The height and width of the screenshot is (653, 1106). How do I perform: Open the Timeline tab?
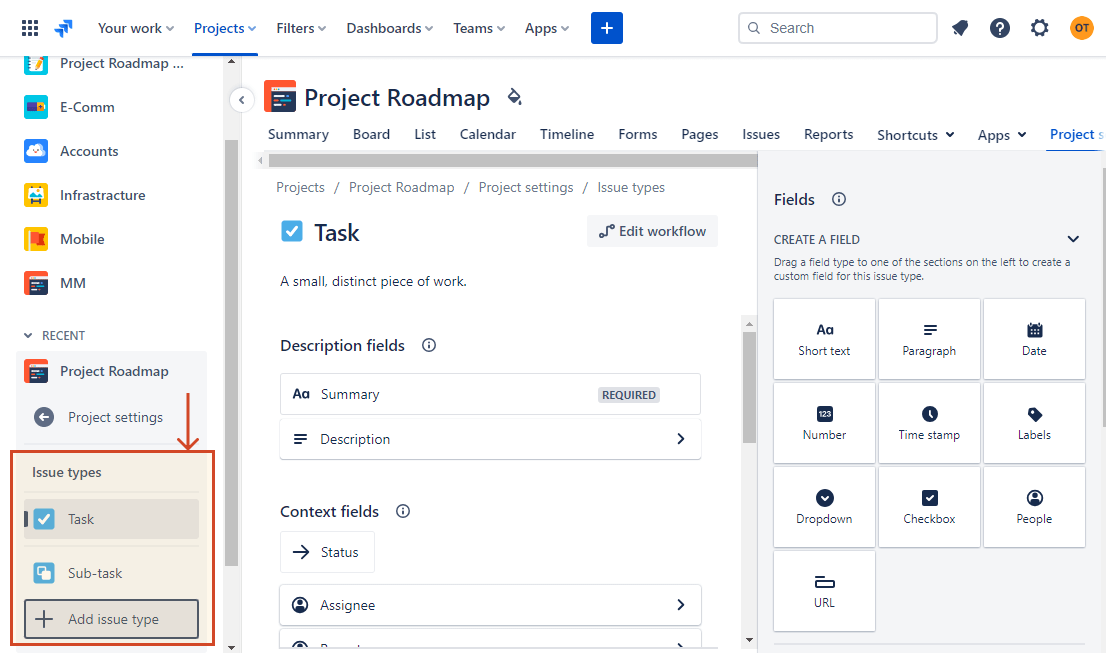(566, 134)
